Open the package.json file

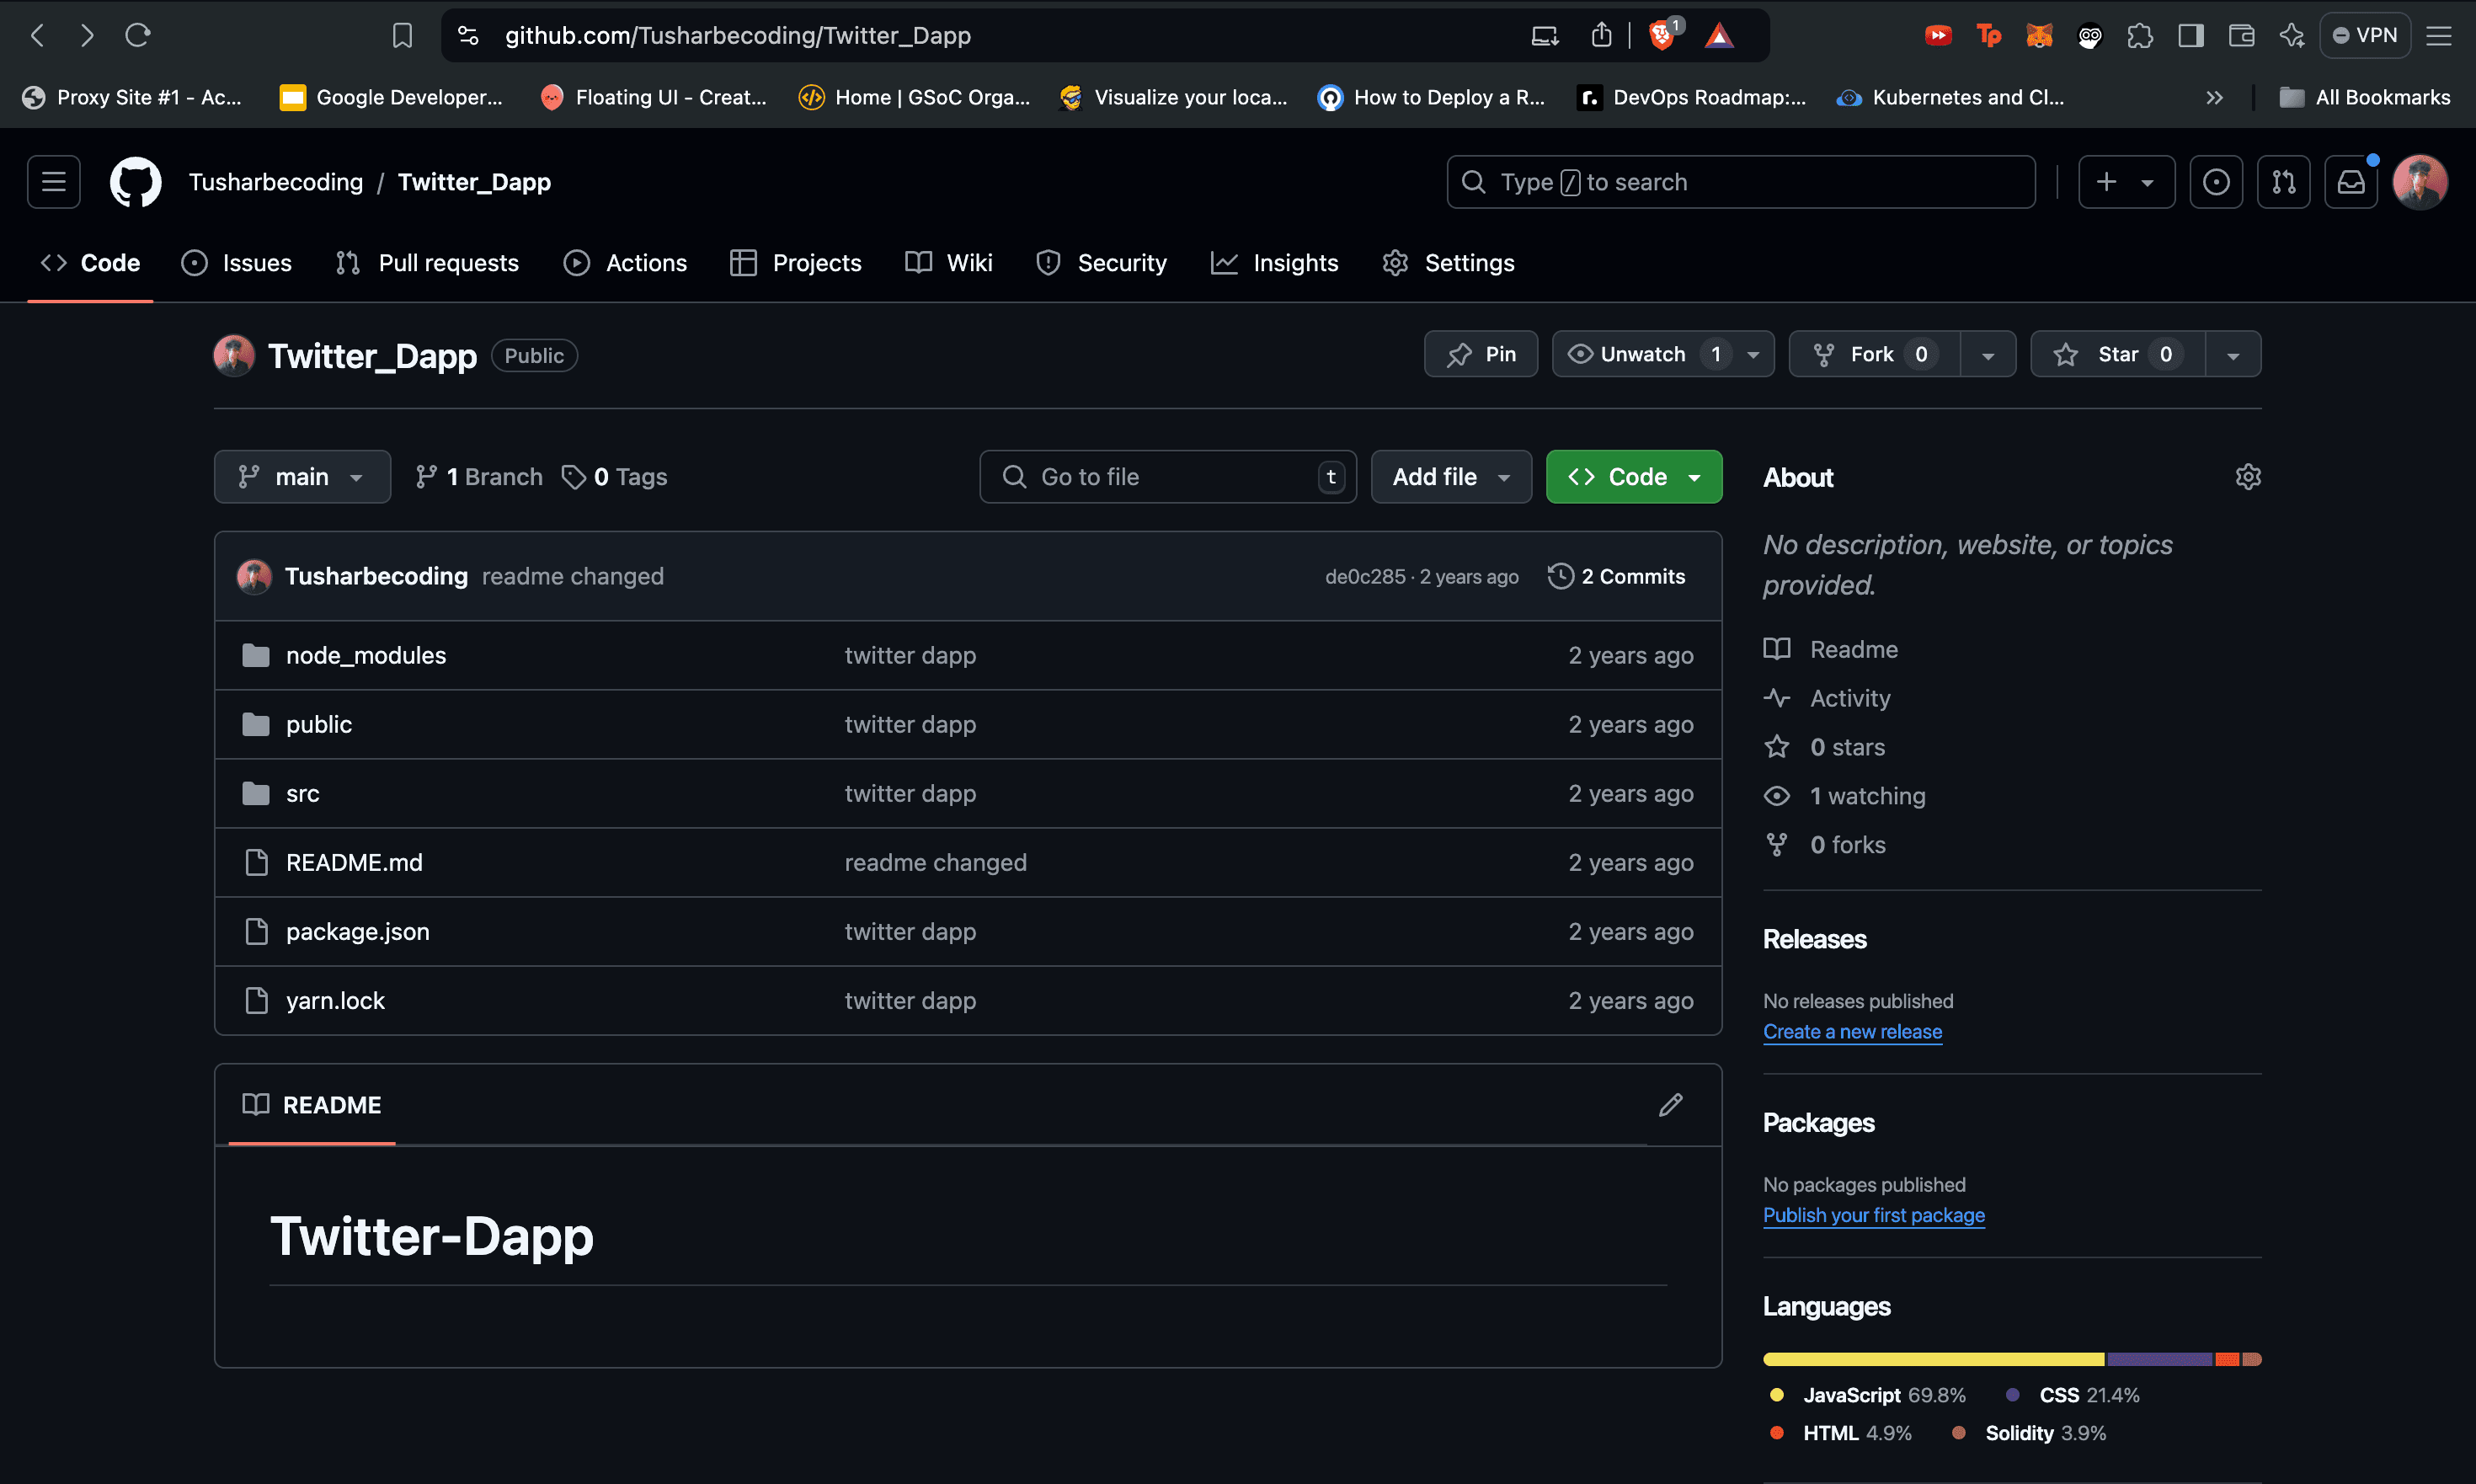(357, 931)
